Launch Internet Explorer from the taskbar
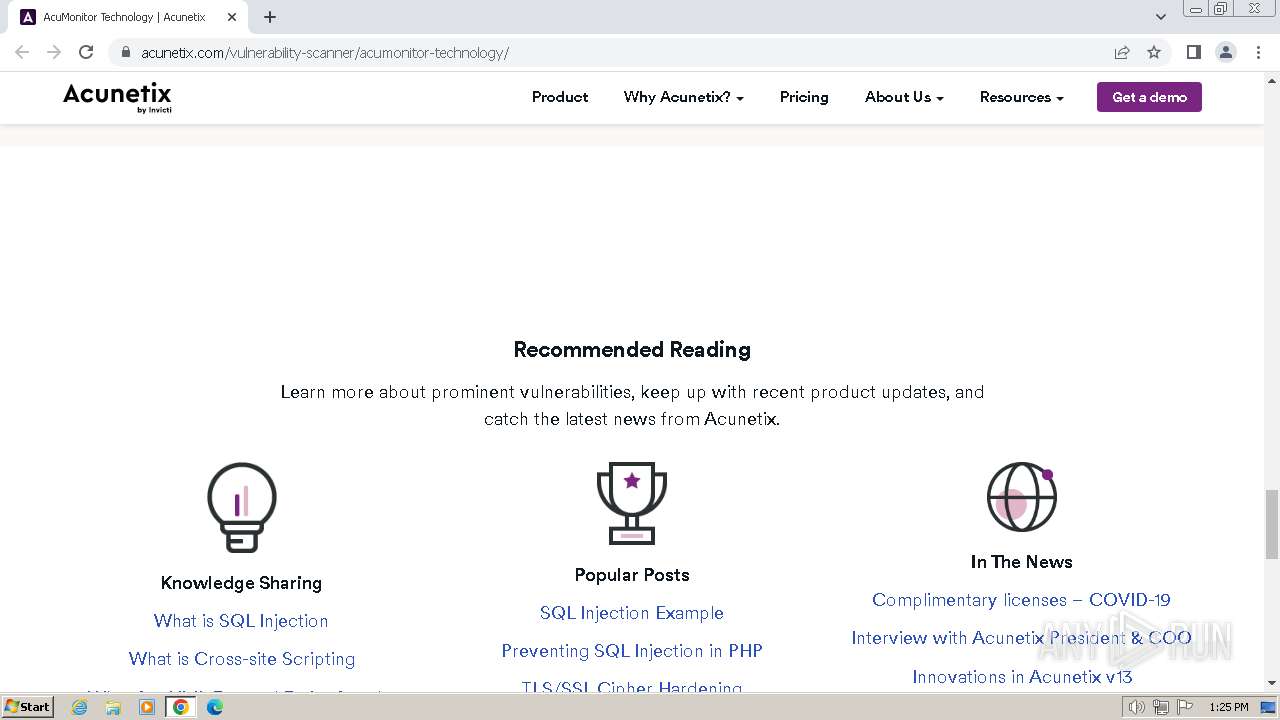This screenshot has width=1280, height=720. pos(79,707)
